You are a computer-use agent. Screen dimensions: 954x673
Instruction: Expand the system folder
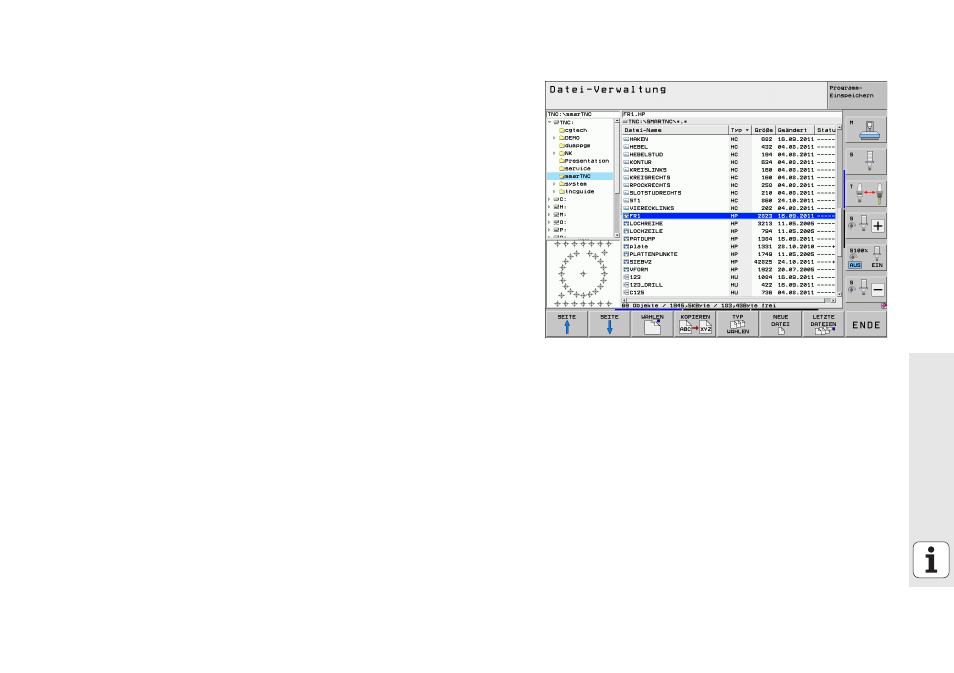point(554,184)
